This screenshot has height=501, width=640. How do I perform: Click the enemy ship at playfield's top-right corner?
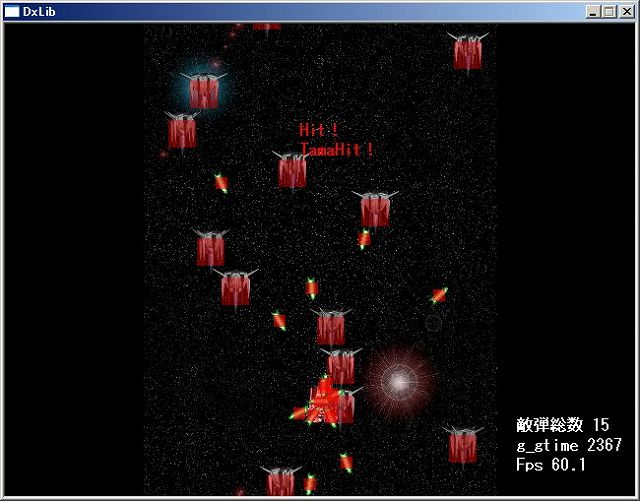pyautogui.click(x=468, y=52)
